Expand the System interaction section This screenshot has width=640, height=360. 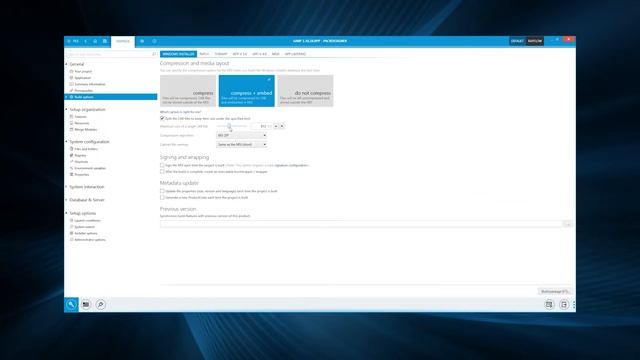pyautogui.click(x=67, y=187)
